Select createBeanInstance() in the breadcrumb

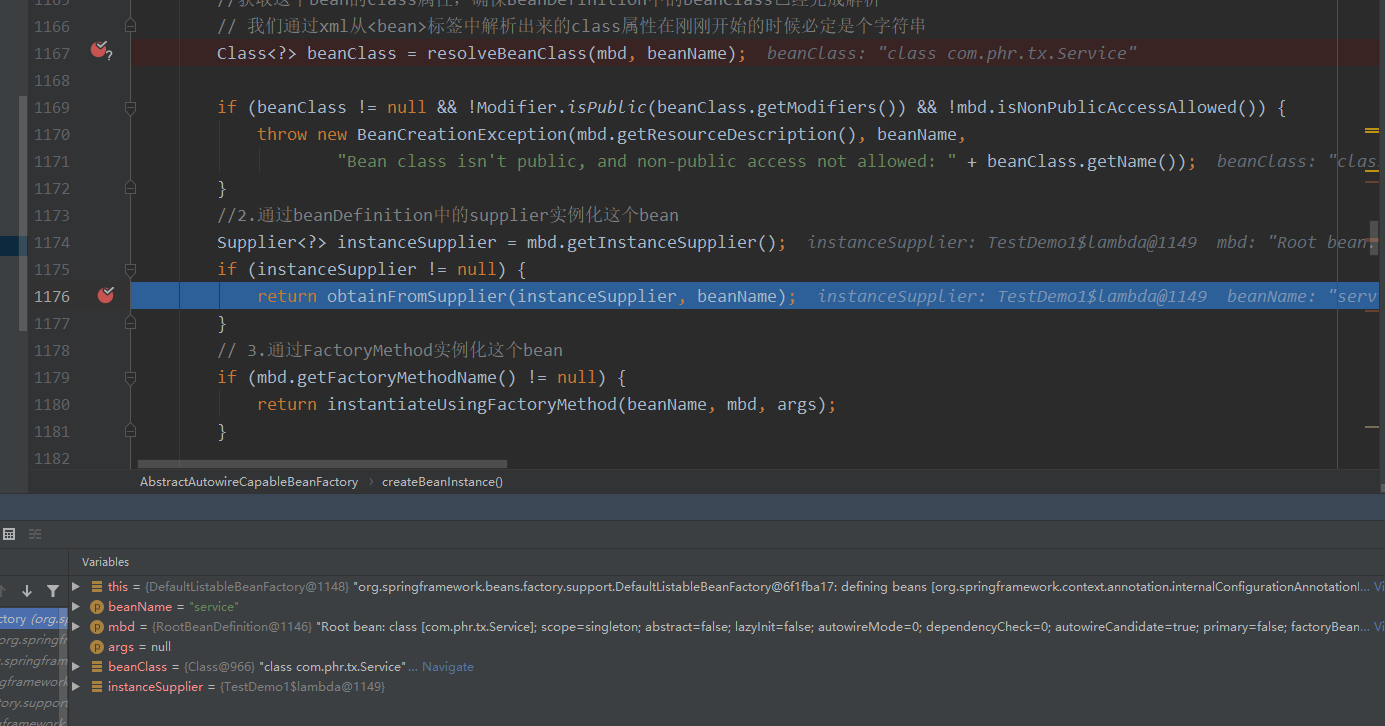[442, 482]
